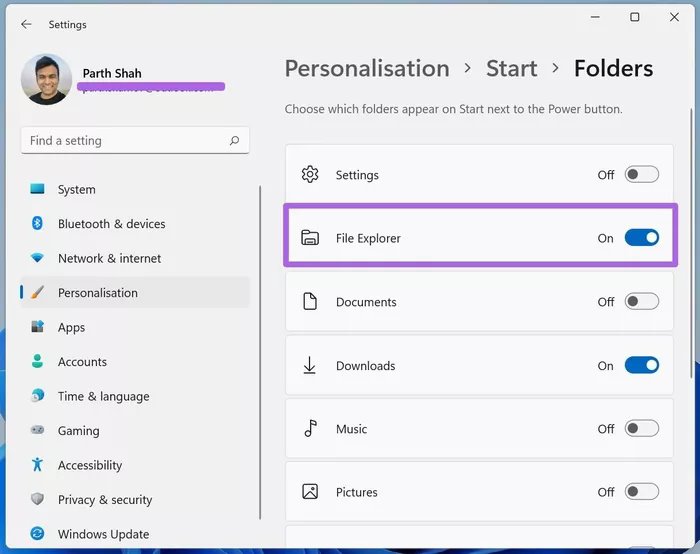Viewport: 700px width, 554px height.
Task: Click the Start breadcrumb link
Action: click(x=512, y=68)
